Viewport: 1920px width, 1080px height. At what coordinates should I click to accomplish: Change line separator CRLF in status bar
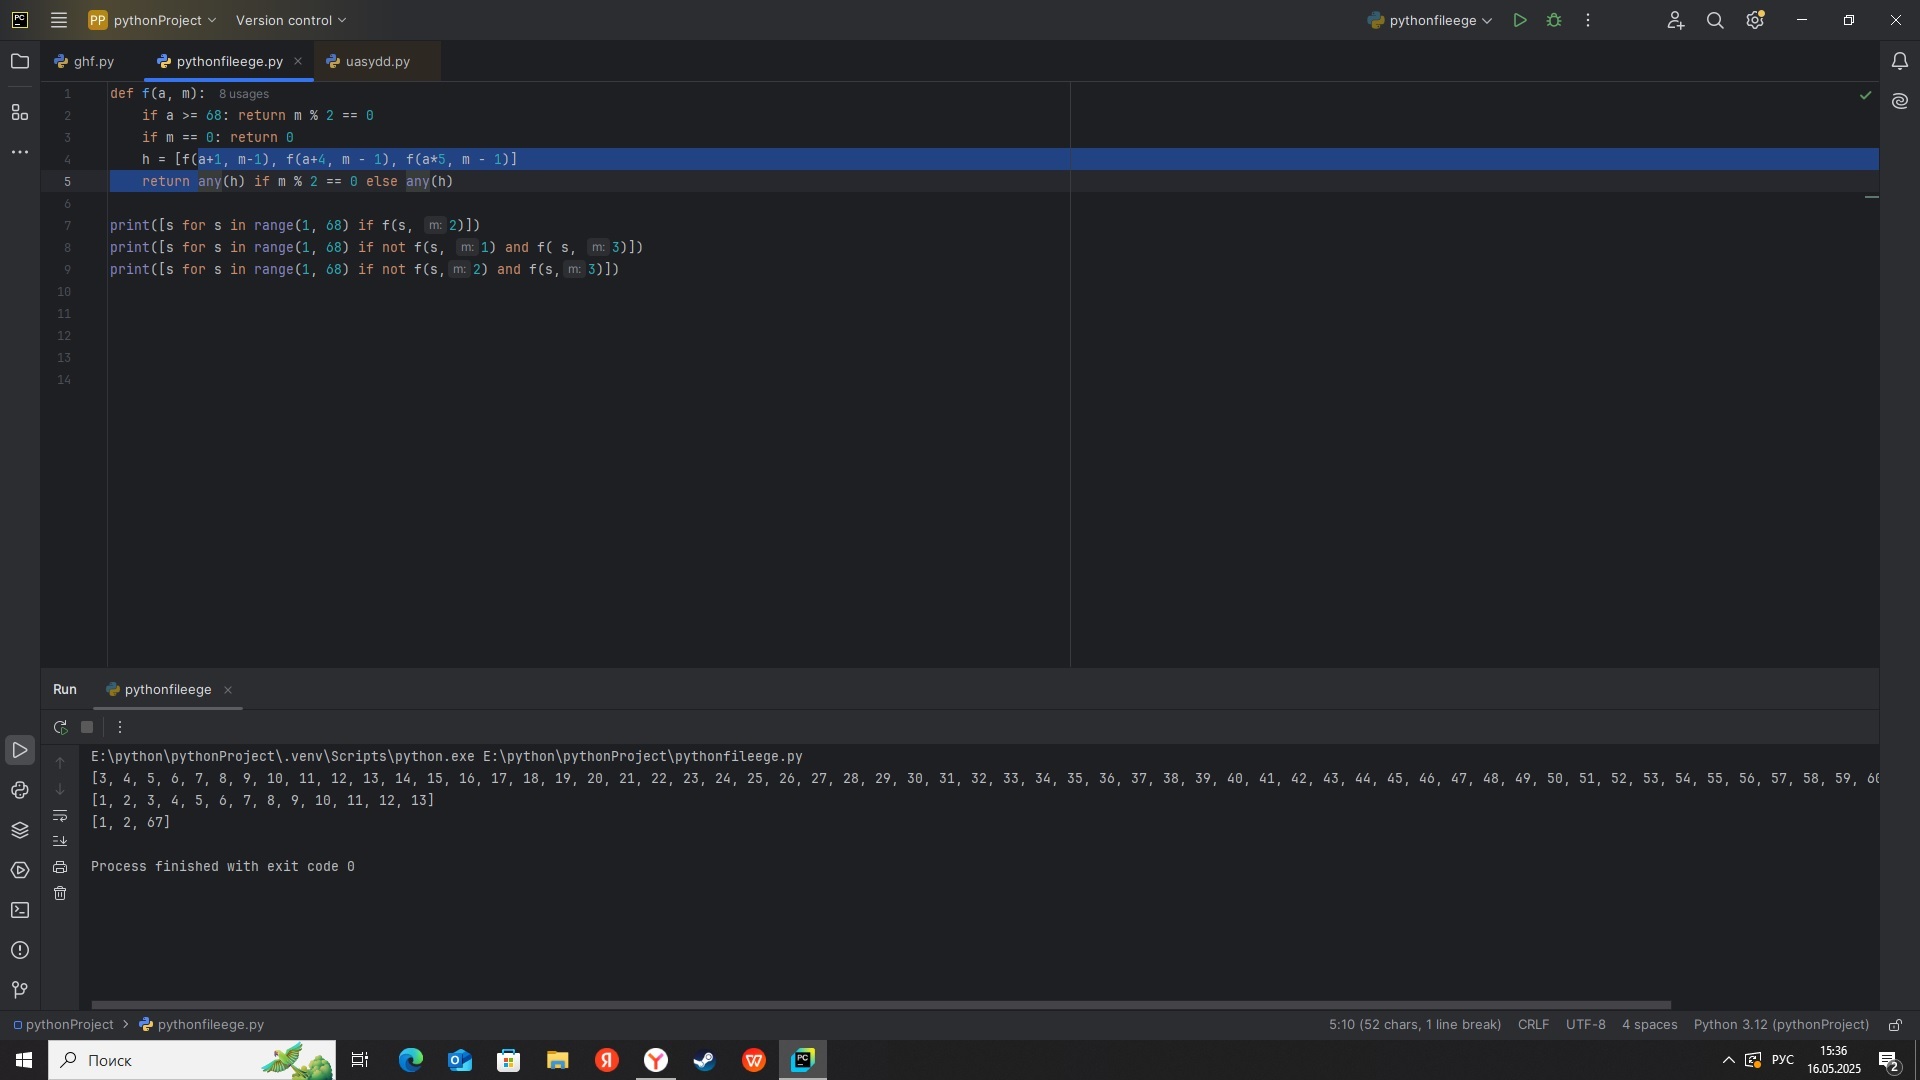pos(1533,1024)
